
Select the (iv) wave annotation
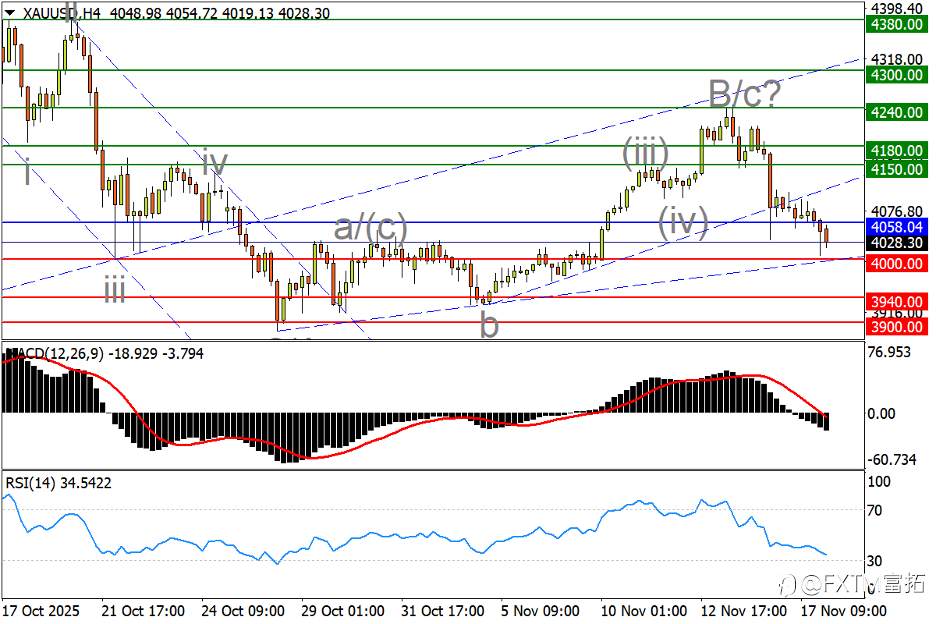[683, 222]
